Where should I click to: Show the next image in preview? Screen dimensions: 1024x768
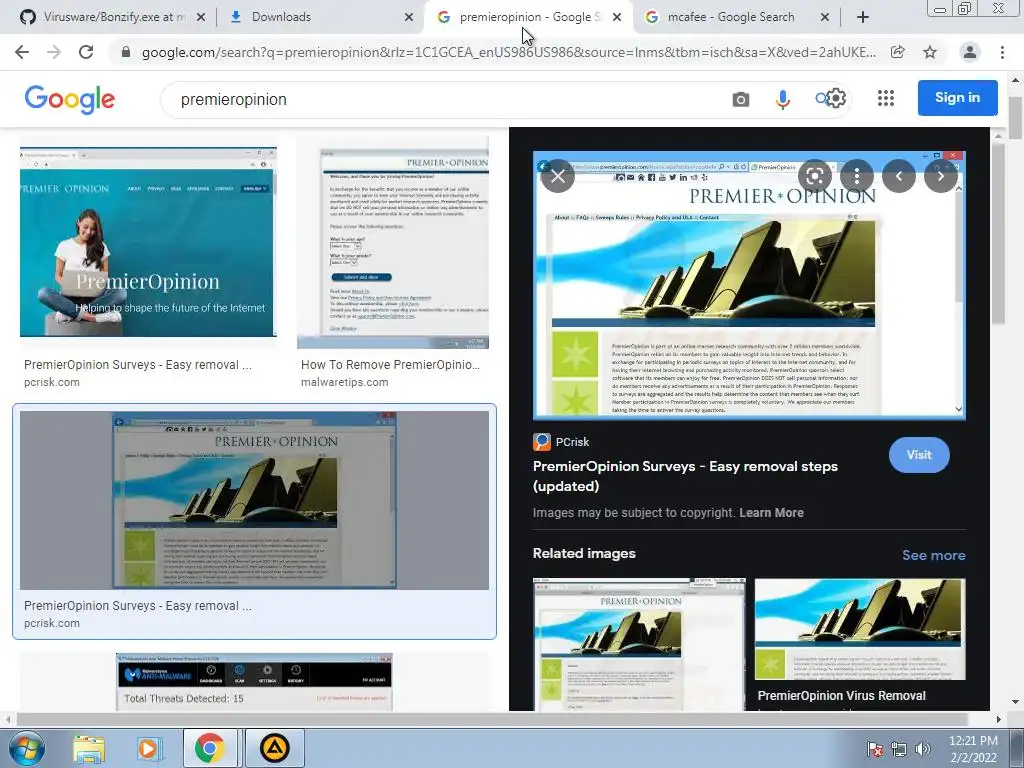pyautogui.click(x=940, y=176)
